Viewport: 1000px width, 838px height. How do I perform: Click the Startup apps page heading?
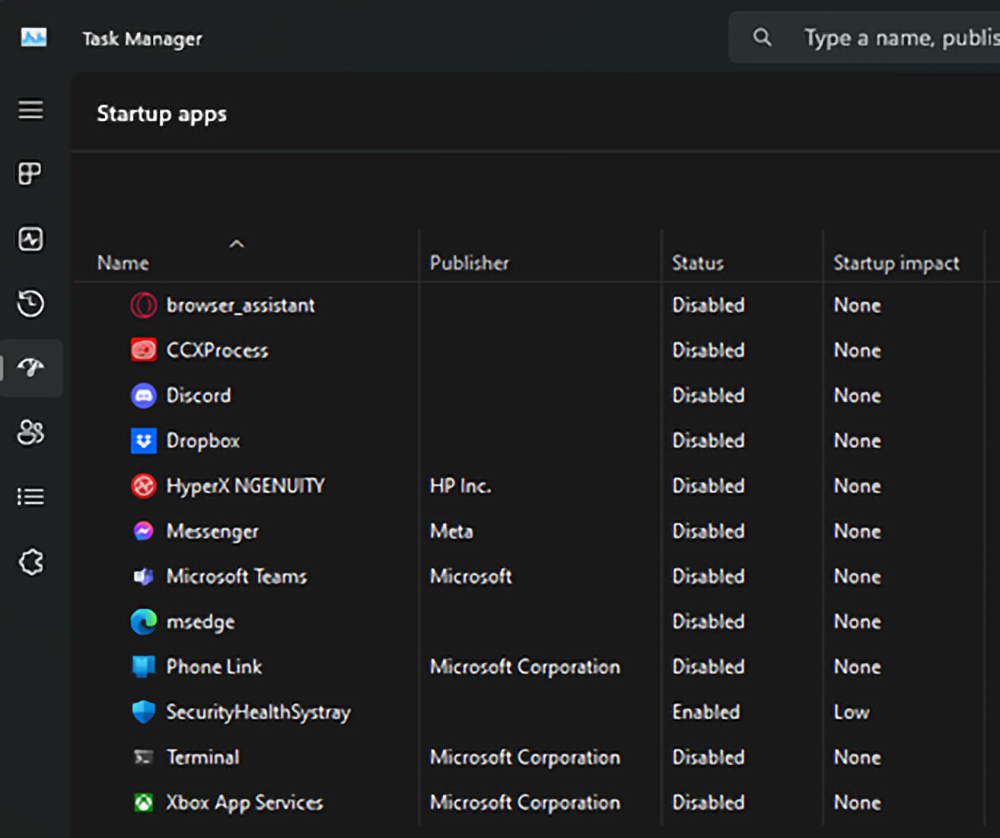point(162,114)
